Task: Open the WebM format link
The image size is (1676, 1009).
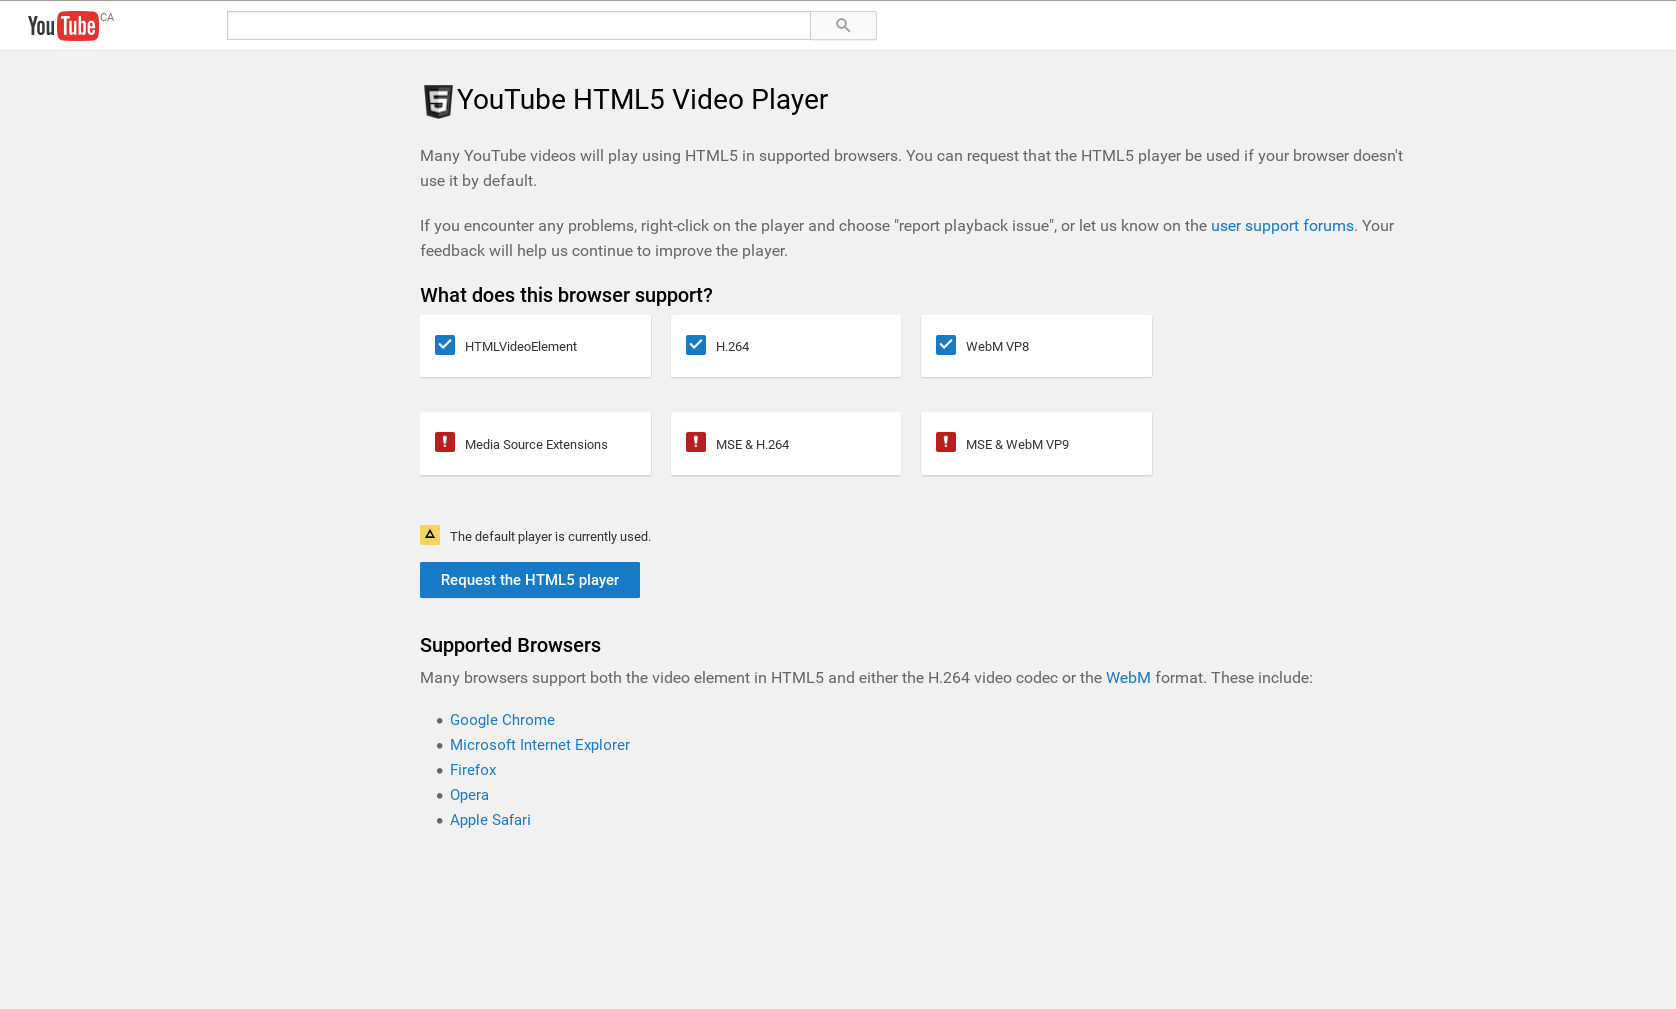Action: point(1128,678)
